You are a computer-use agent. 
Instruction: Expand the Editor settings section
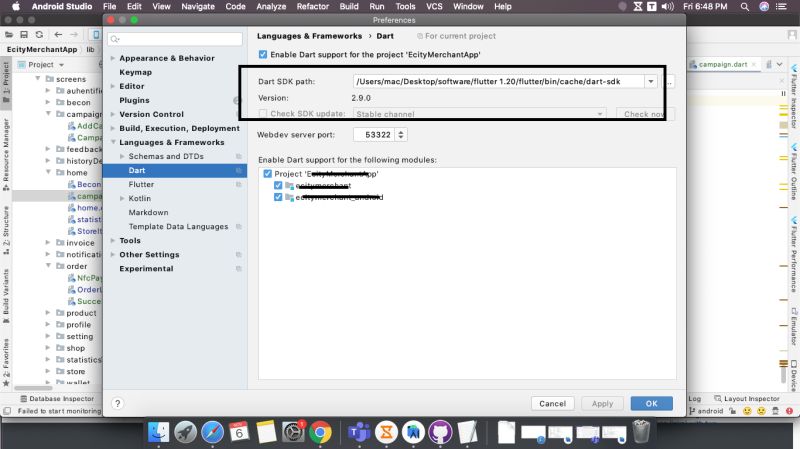tap(113, 86)
